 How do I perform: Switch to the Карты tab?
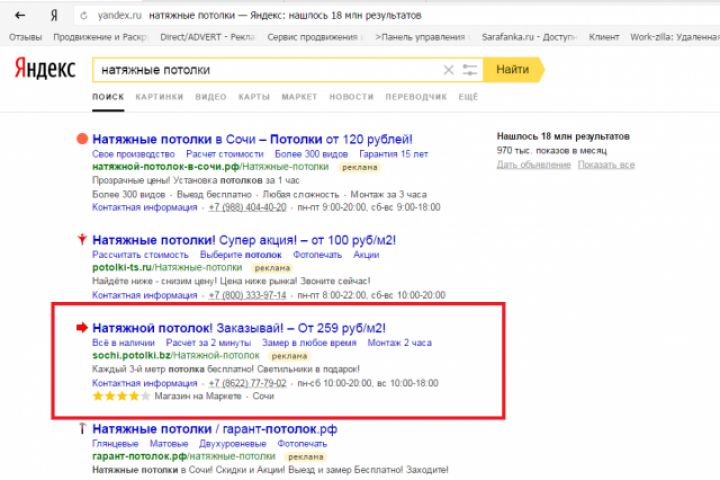pos(254,97)
